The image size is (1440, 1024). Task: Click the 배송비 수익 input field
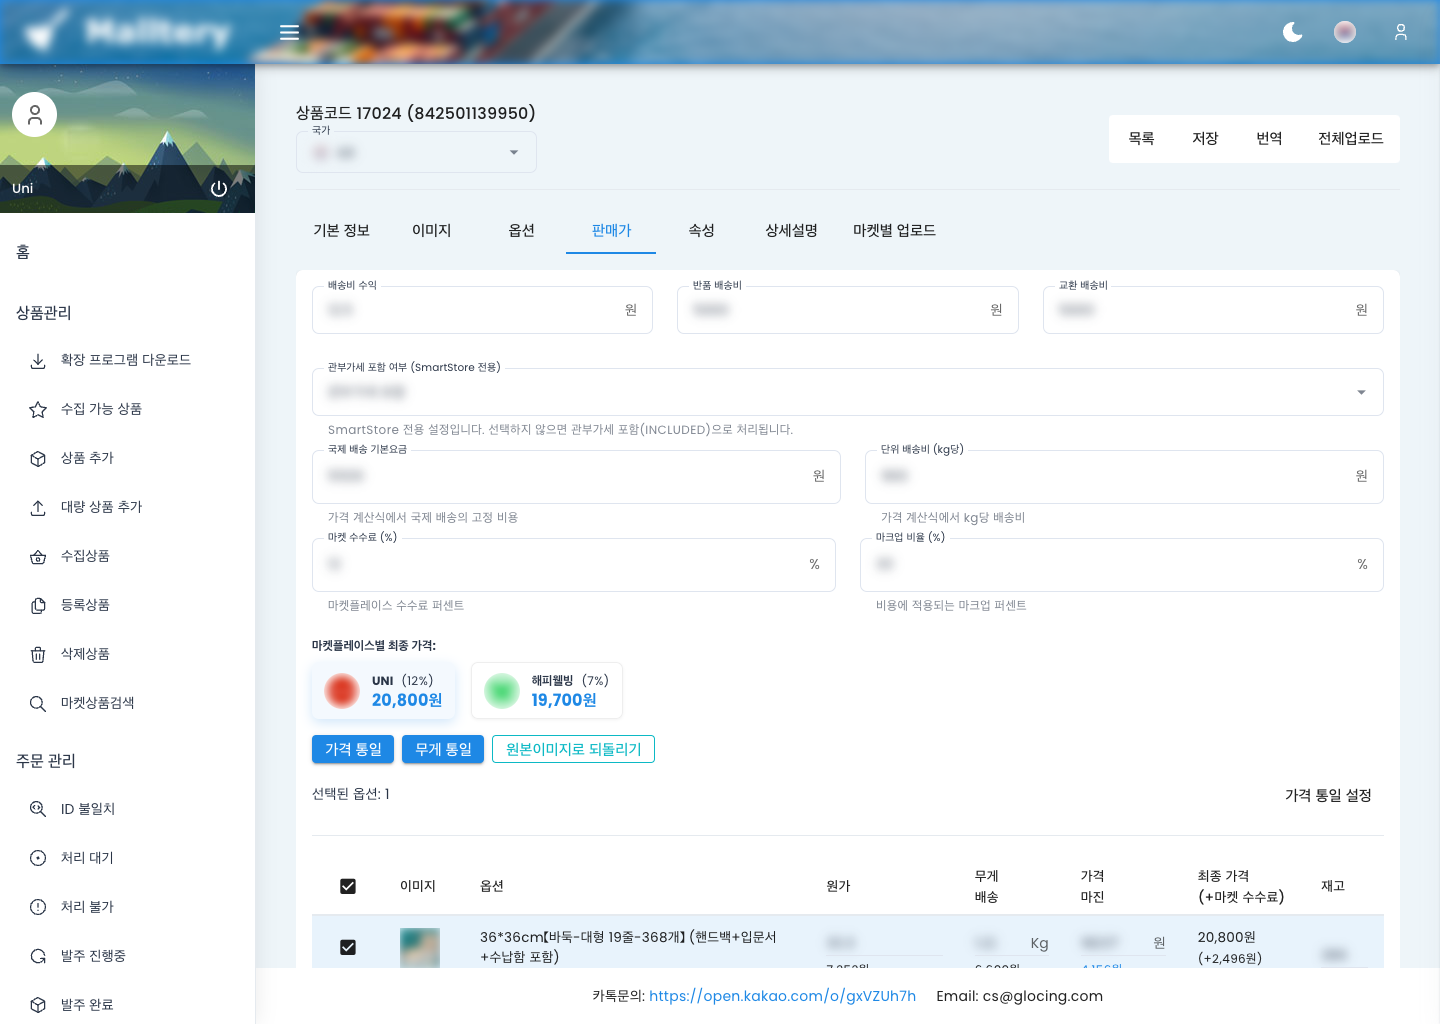pos(482,310)
